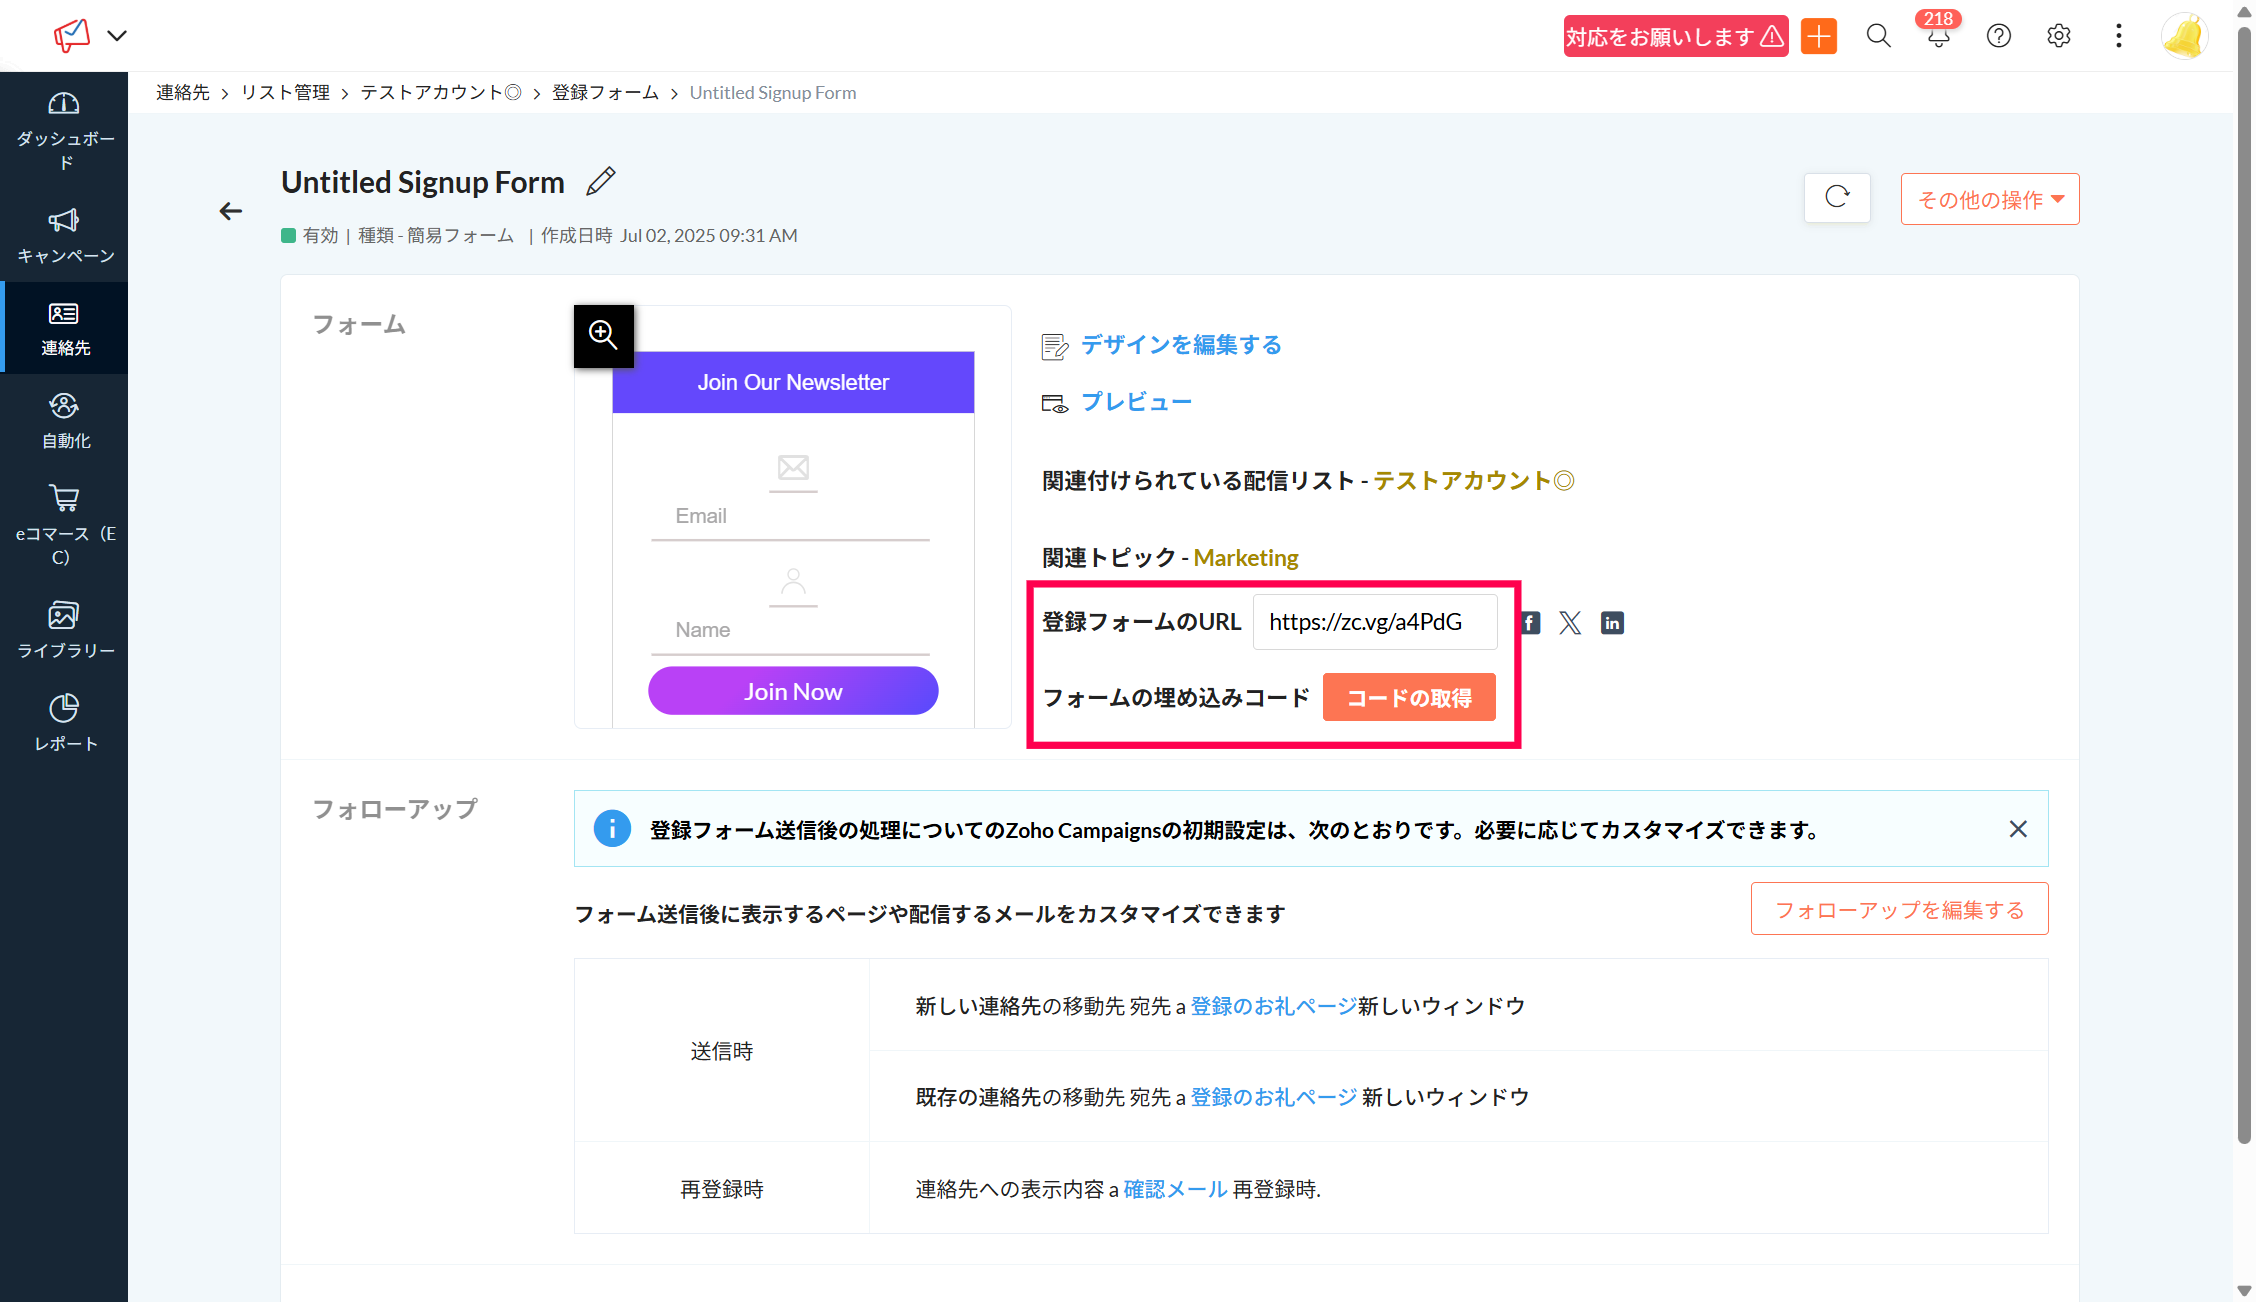Viewport: 2256px width, 1302px height.
Task: Open 自動化 in the sidebar
Action: (x=65, y=421)
